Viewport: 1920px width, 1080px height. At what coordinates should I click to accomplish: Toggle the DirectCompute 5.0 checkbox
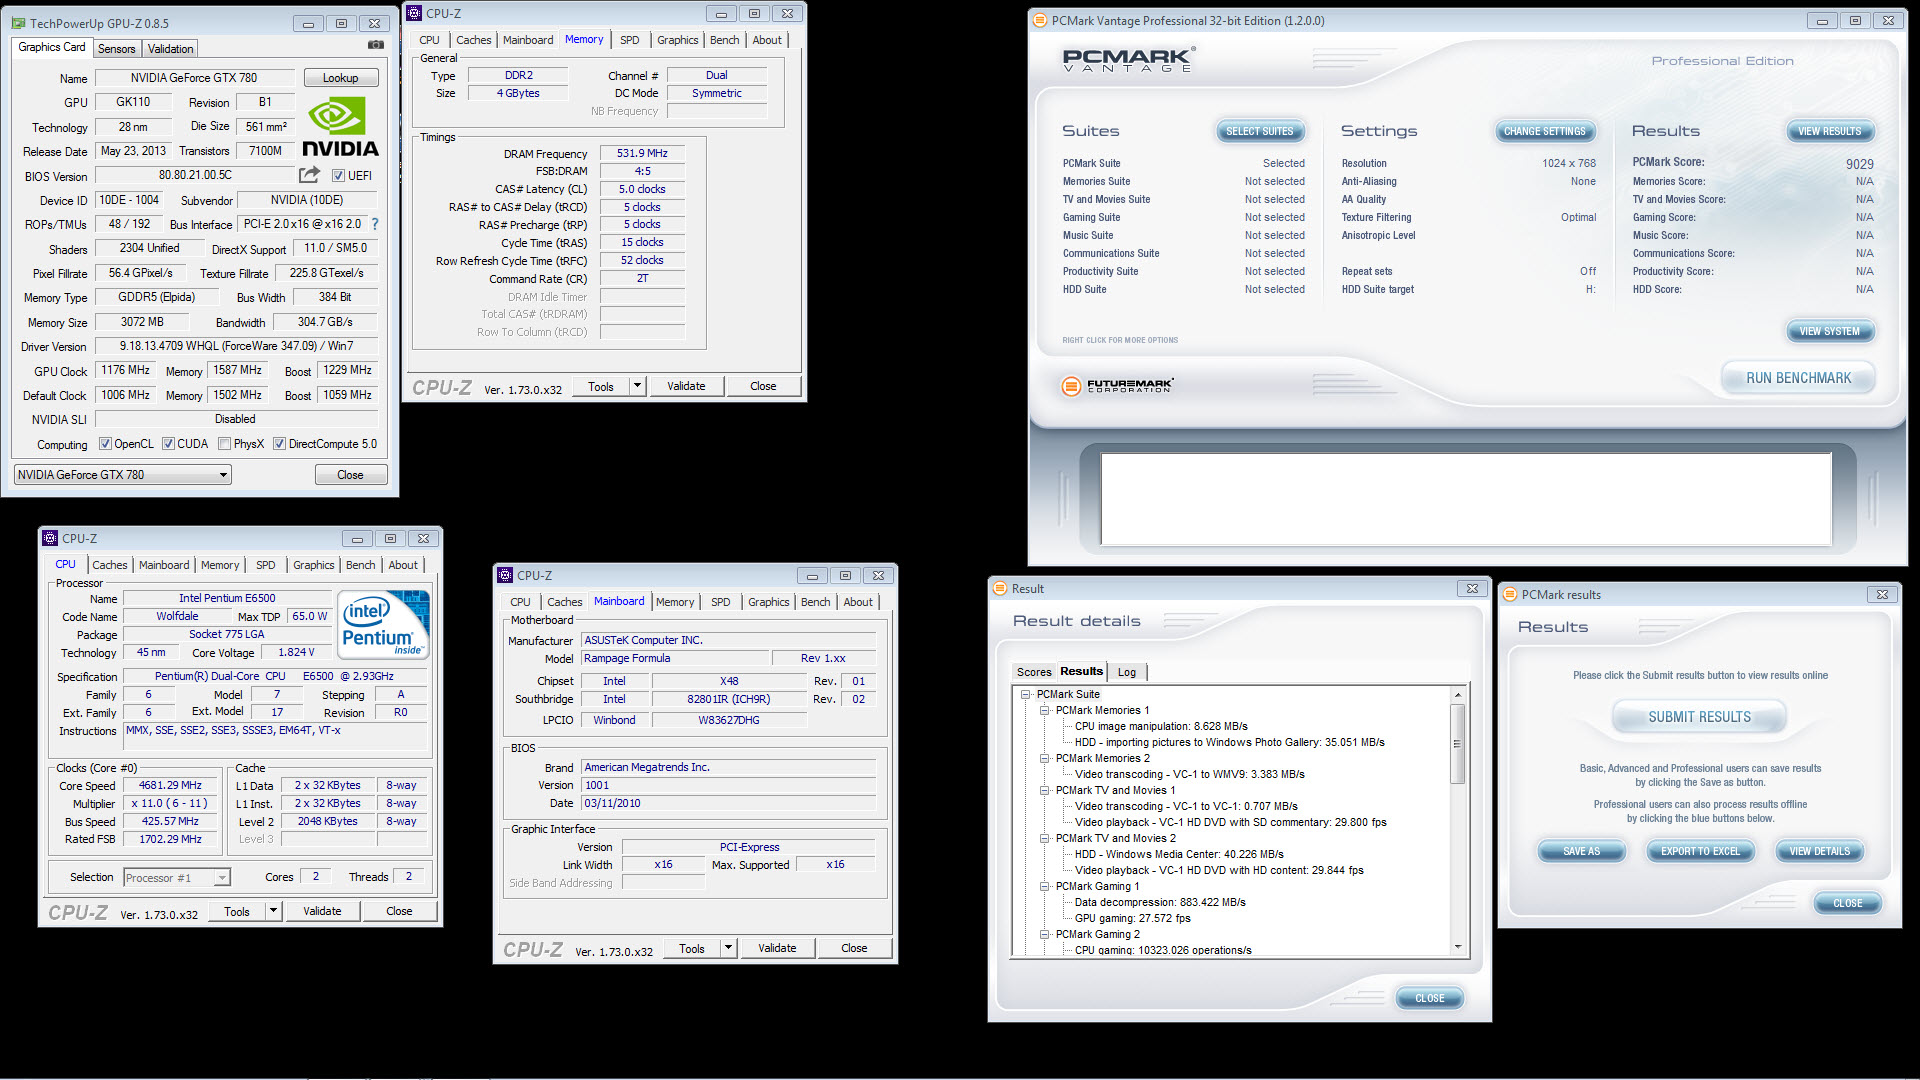[x=279, y=444]
